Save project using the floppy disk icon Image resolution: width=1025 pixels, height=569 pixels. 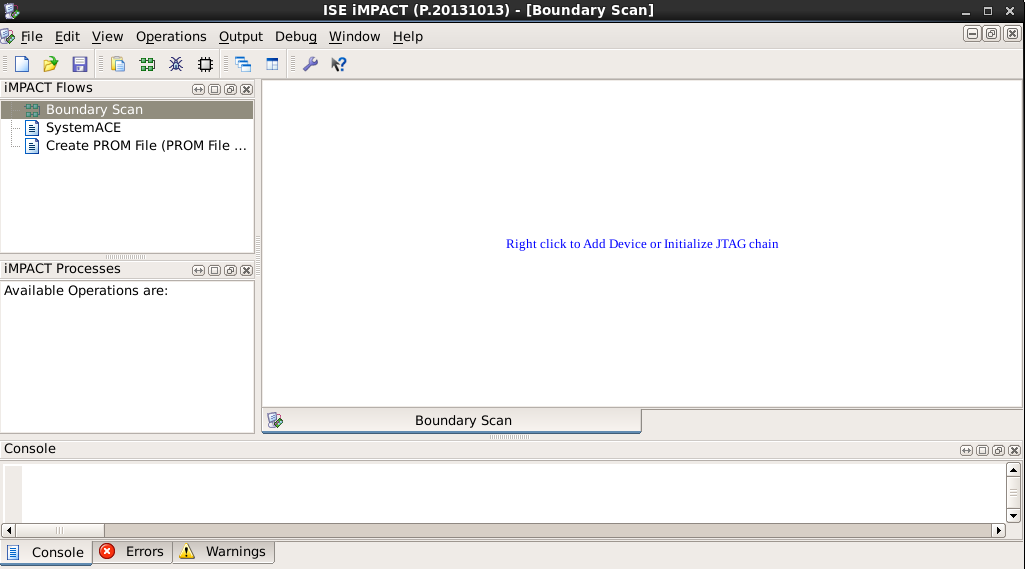point(80,64)
